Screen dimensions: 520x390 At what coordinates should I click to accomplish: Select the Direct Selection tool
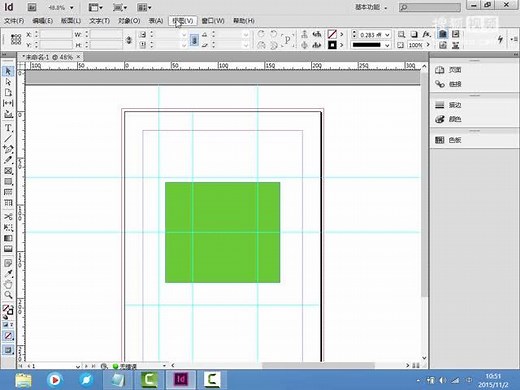[x=8, y=82]
